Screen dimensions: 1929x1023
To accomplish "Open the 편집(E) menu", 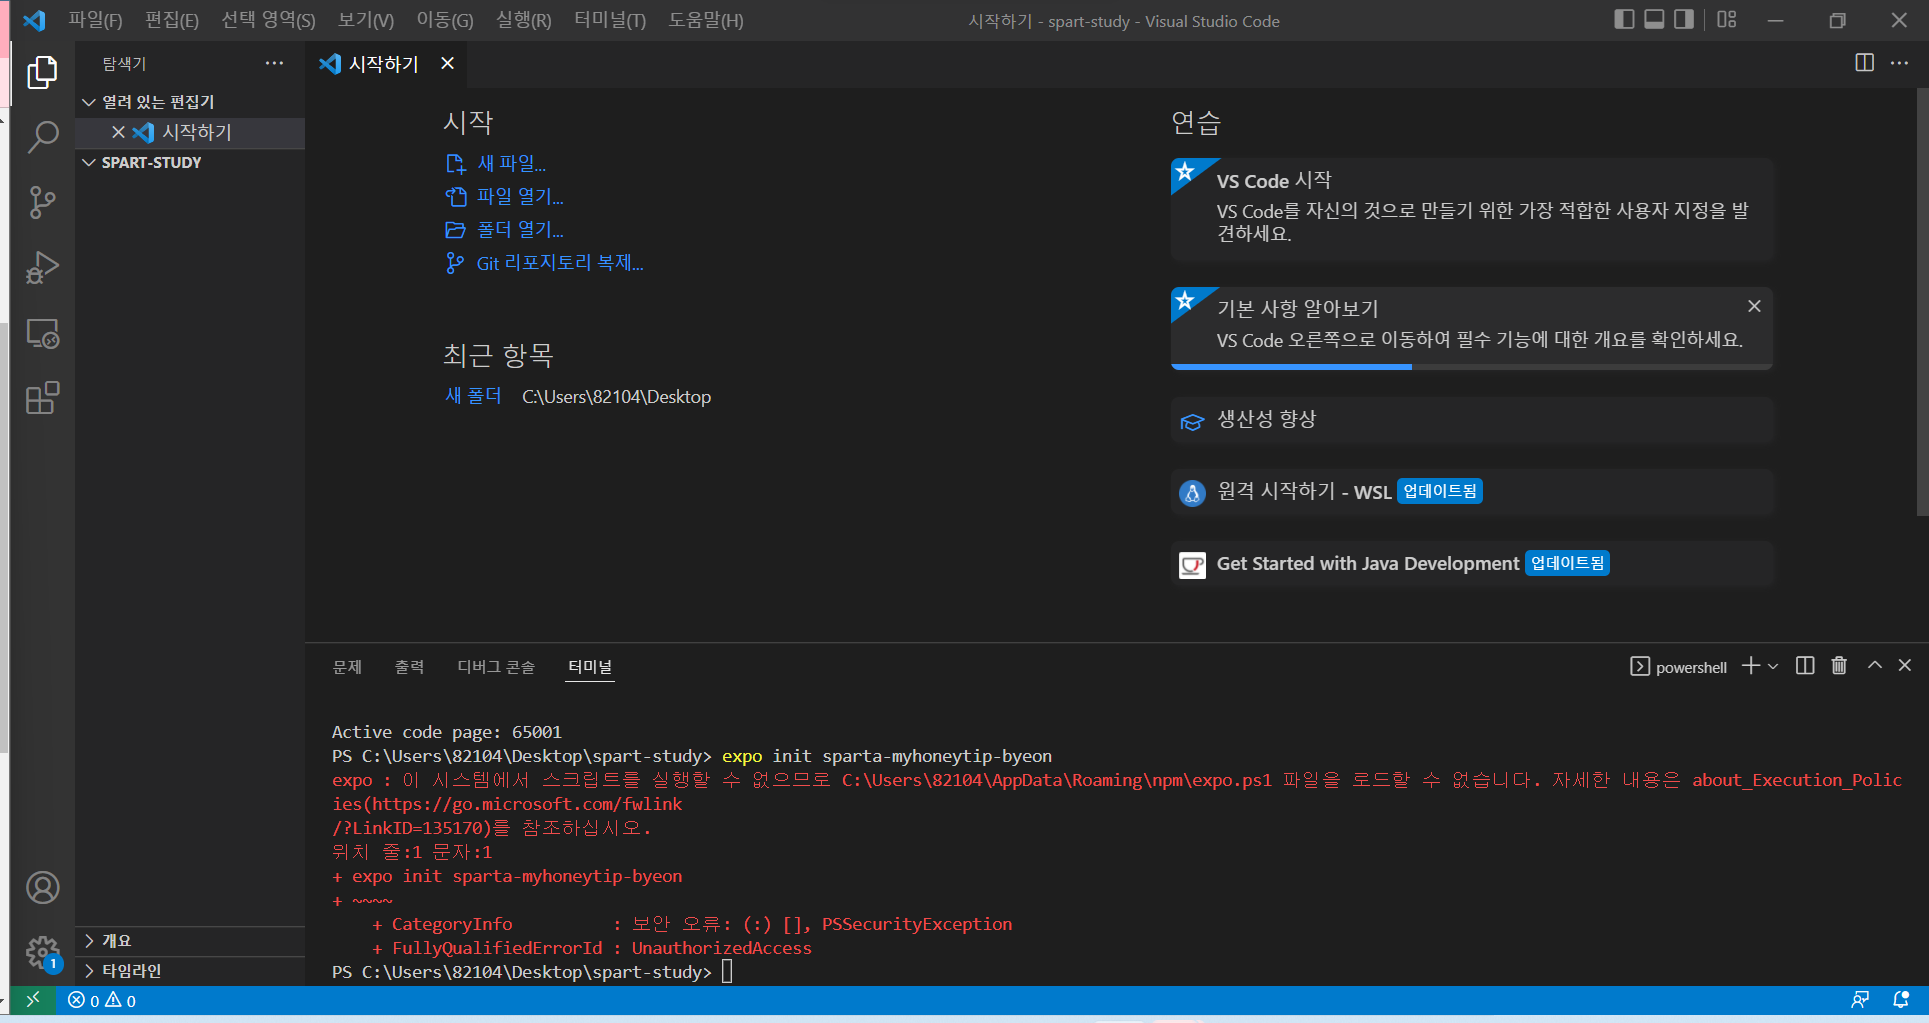I will (x=171, y=20).
